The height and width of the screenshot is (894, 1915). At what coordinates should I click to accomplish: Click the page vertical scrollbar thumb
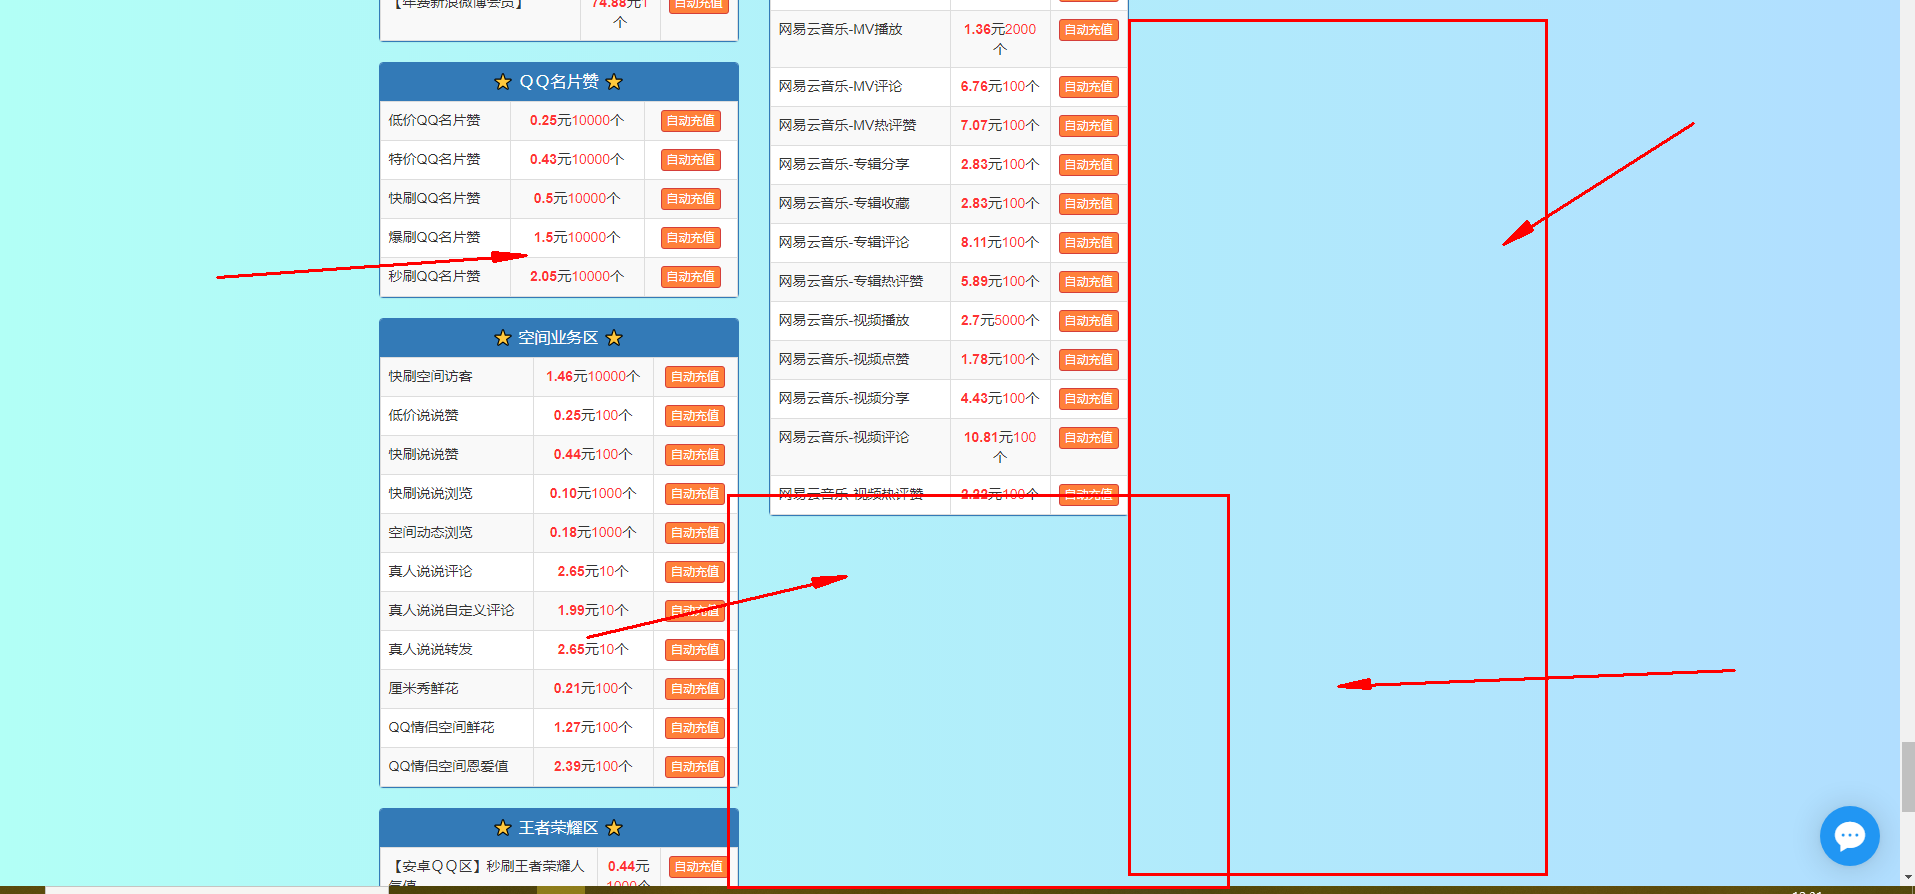pyautogui.click(x=1907, y=777)
